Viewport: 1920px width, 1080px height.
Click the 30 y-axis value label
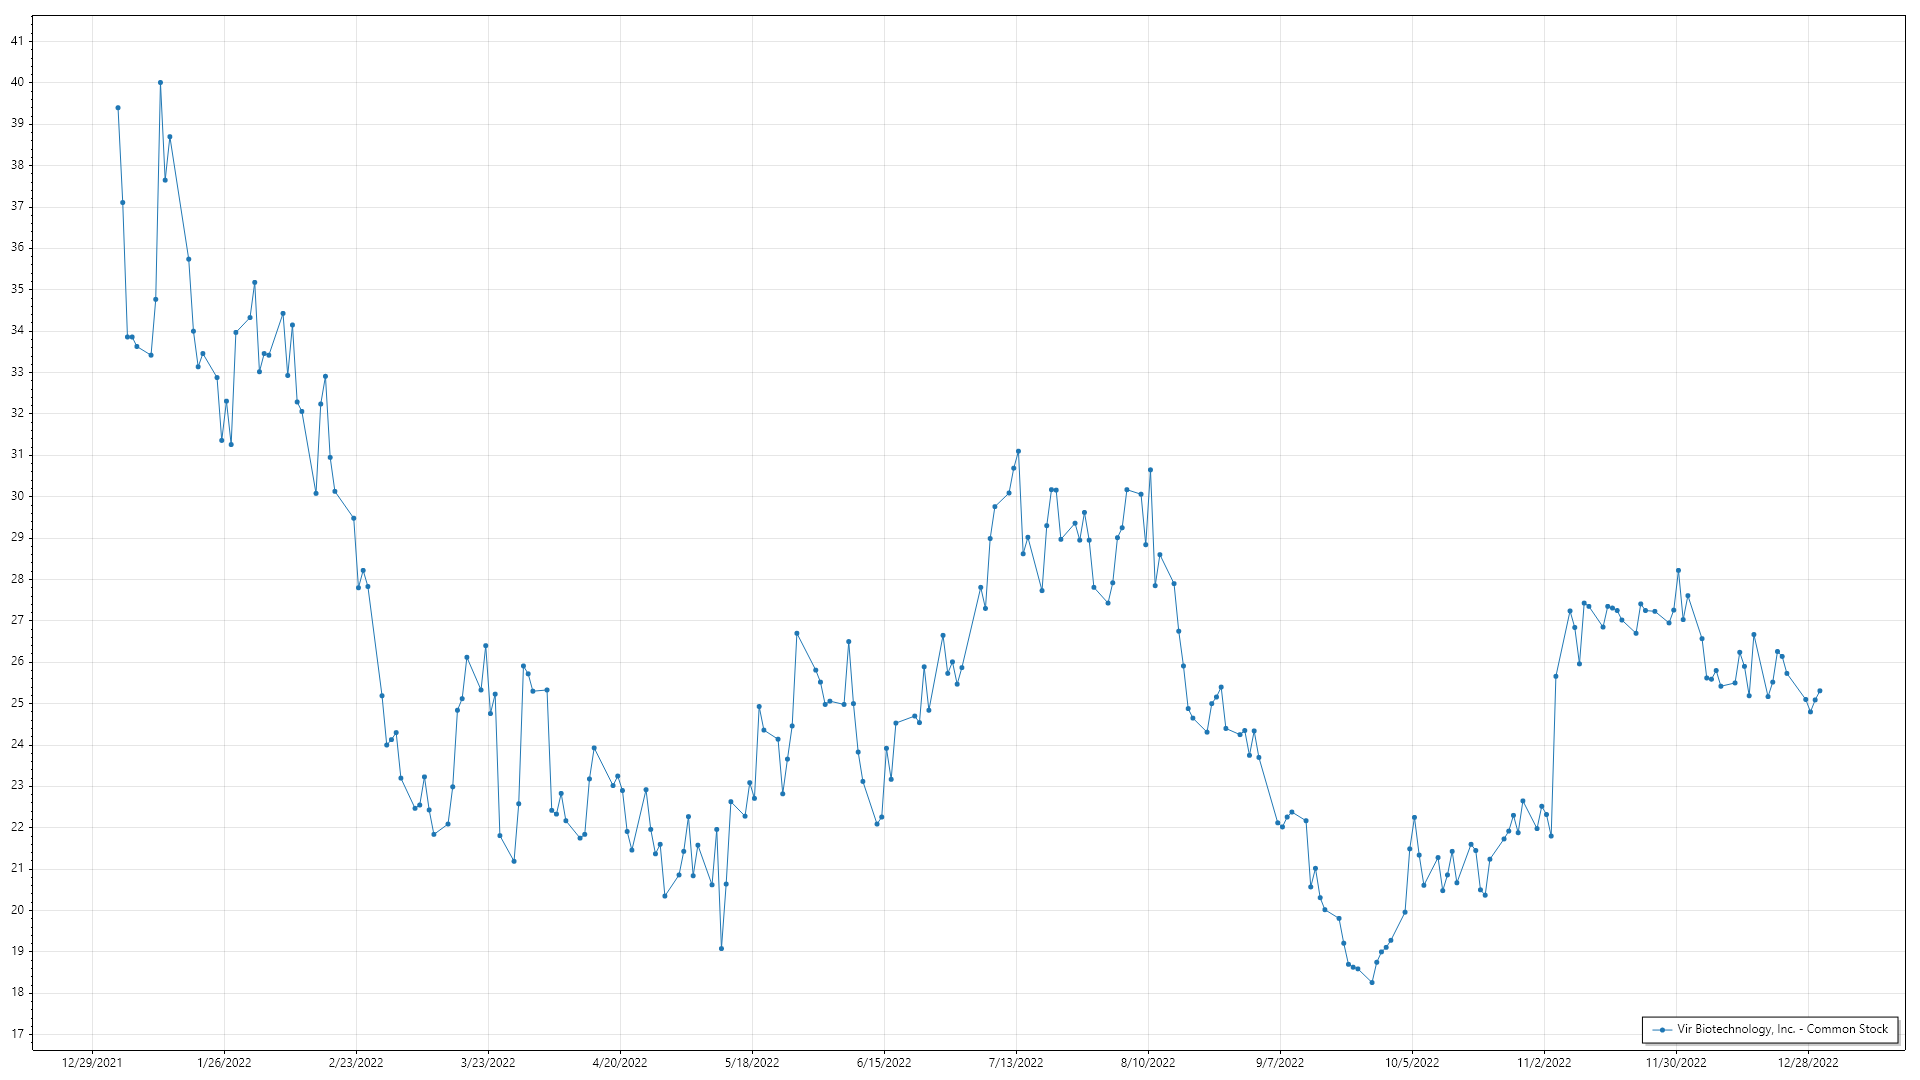point(17,496)
